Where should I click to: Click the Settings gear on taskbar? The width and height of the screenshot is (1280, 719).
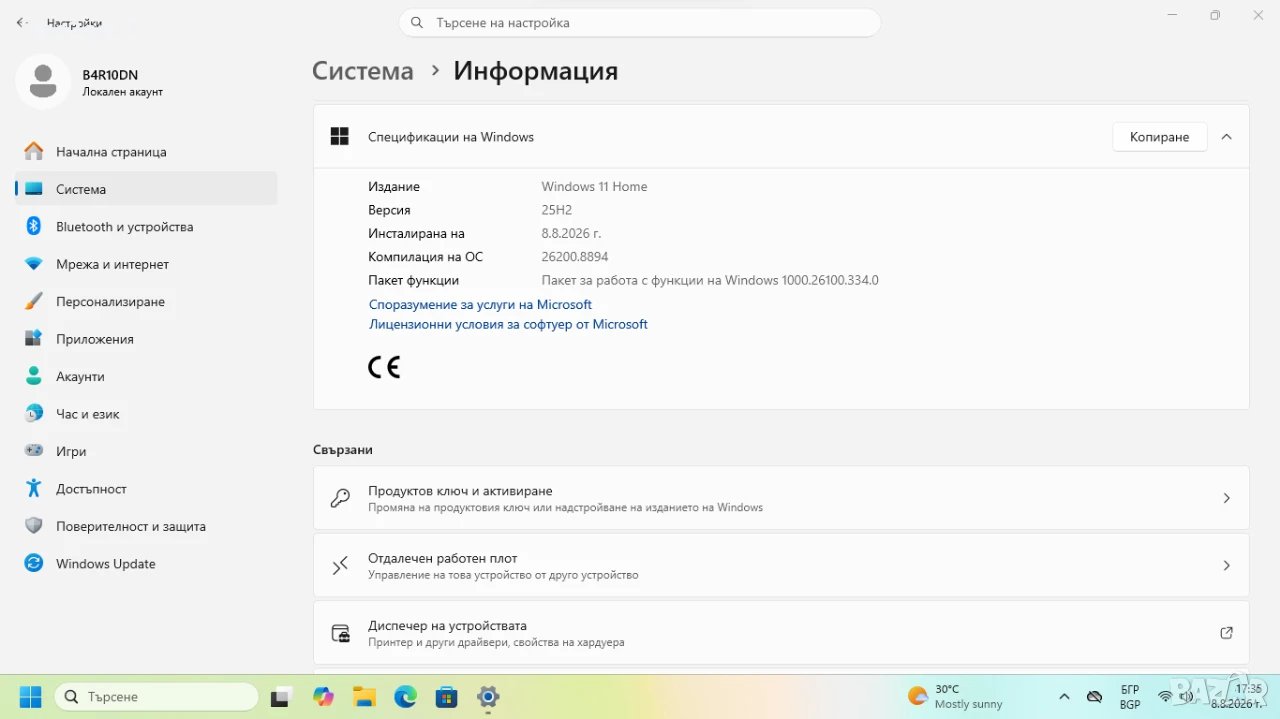tap(488, 697)
